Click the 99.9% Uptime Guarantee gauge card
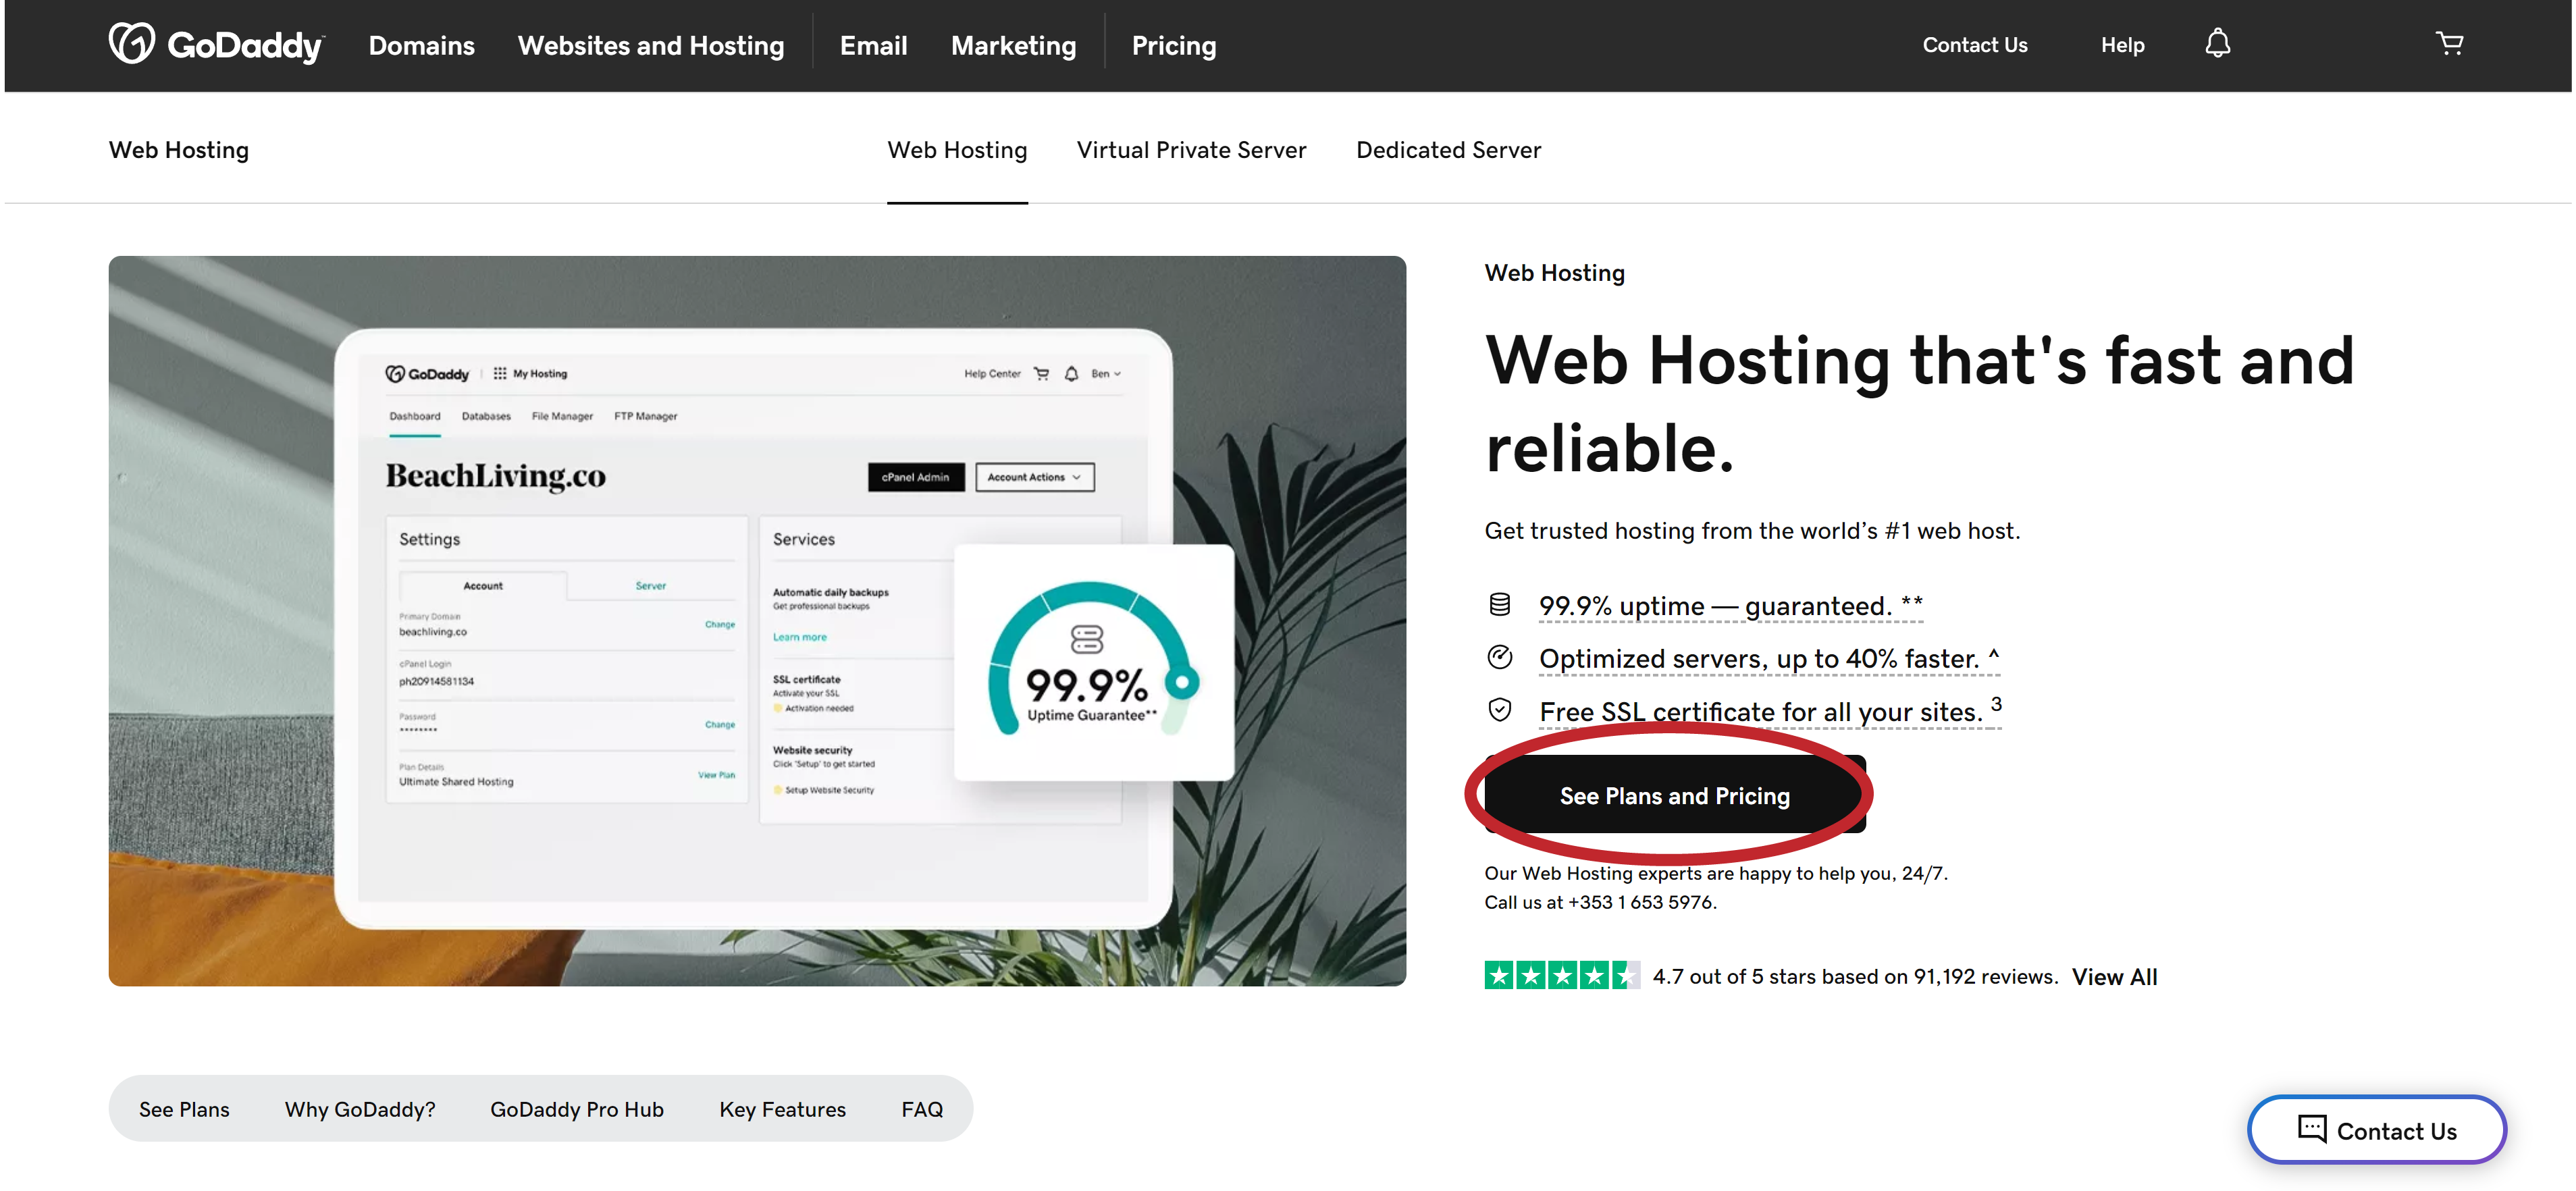 pos(1093,661)
